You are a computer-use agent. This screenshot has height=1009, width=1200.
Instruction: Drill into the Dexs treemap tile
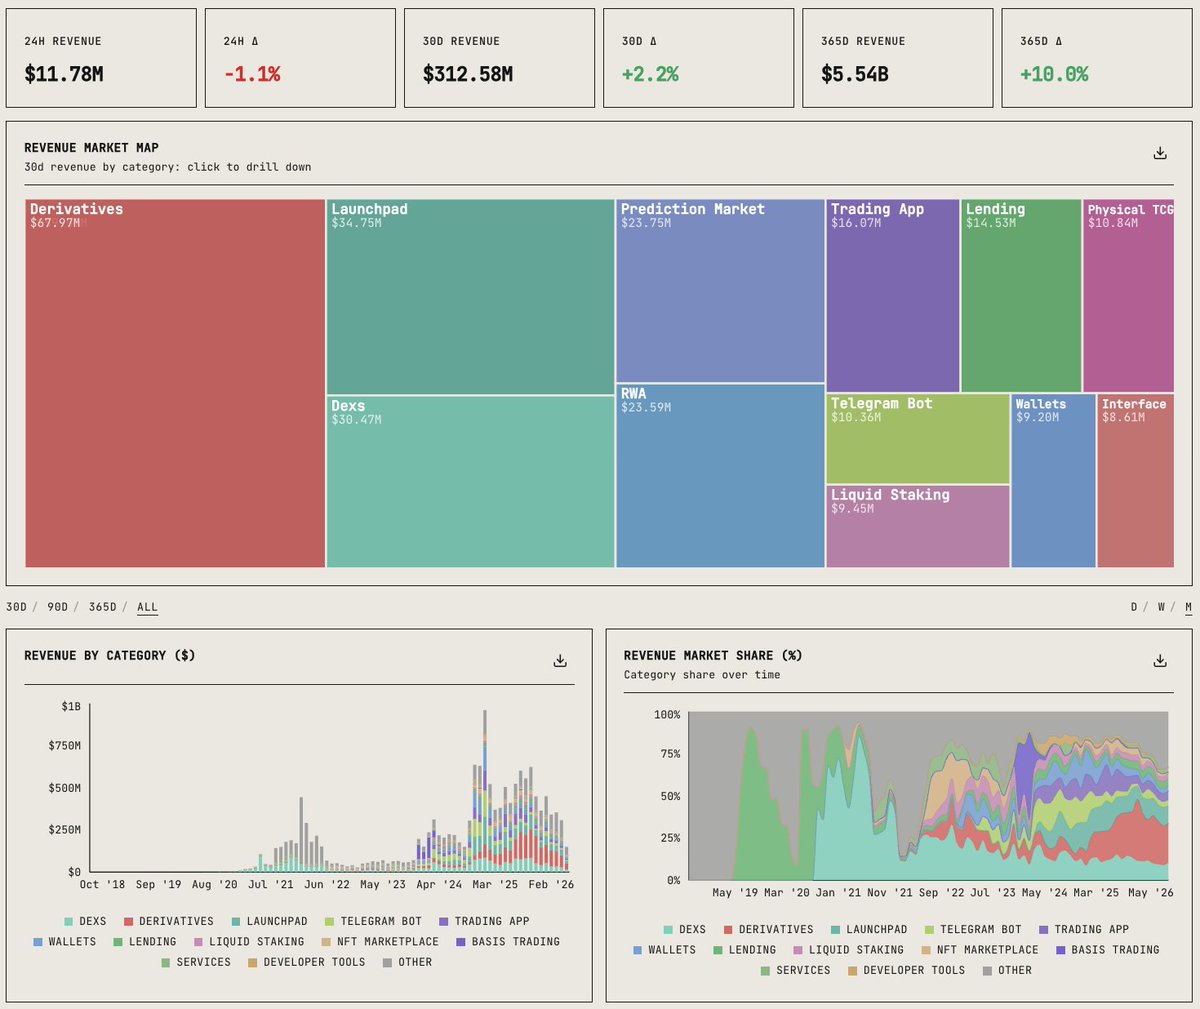click(470, 482)
